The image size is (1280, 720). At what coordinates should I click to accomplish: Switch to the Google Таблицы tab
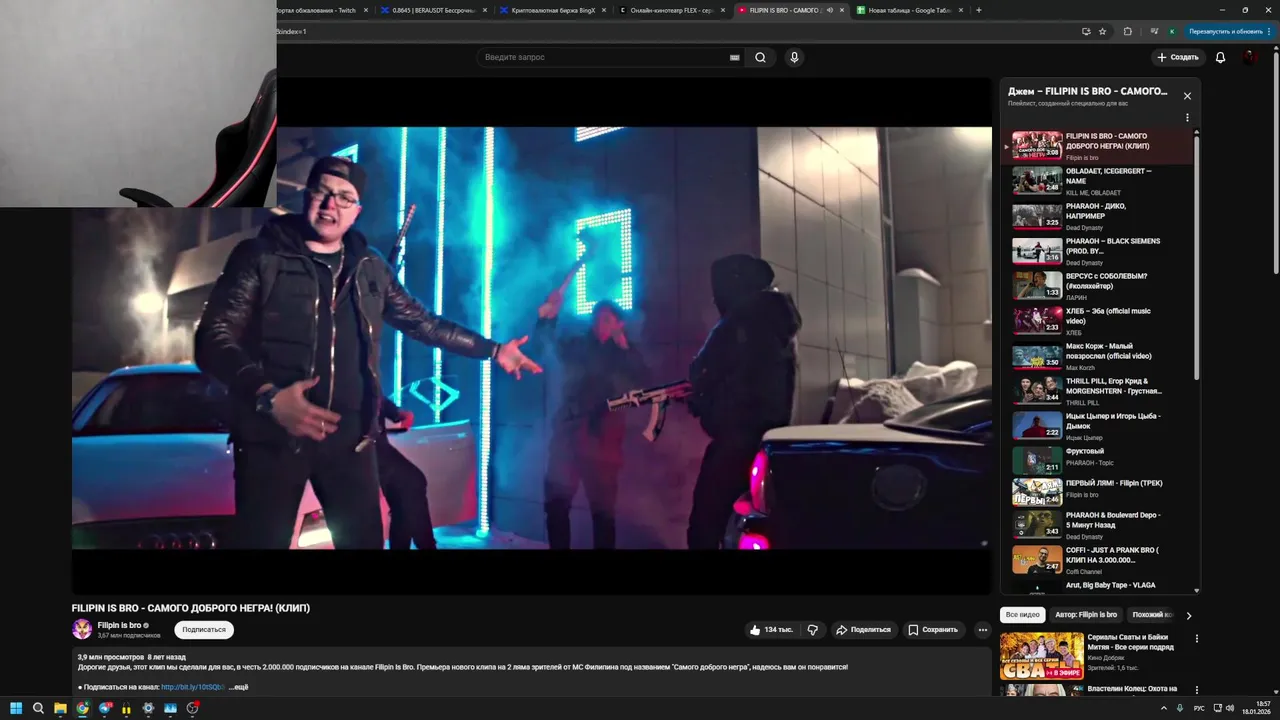click(910, 10)
